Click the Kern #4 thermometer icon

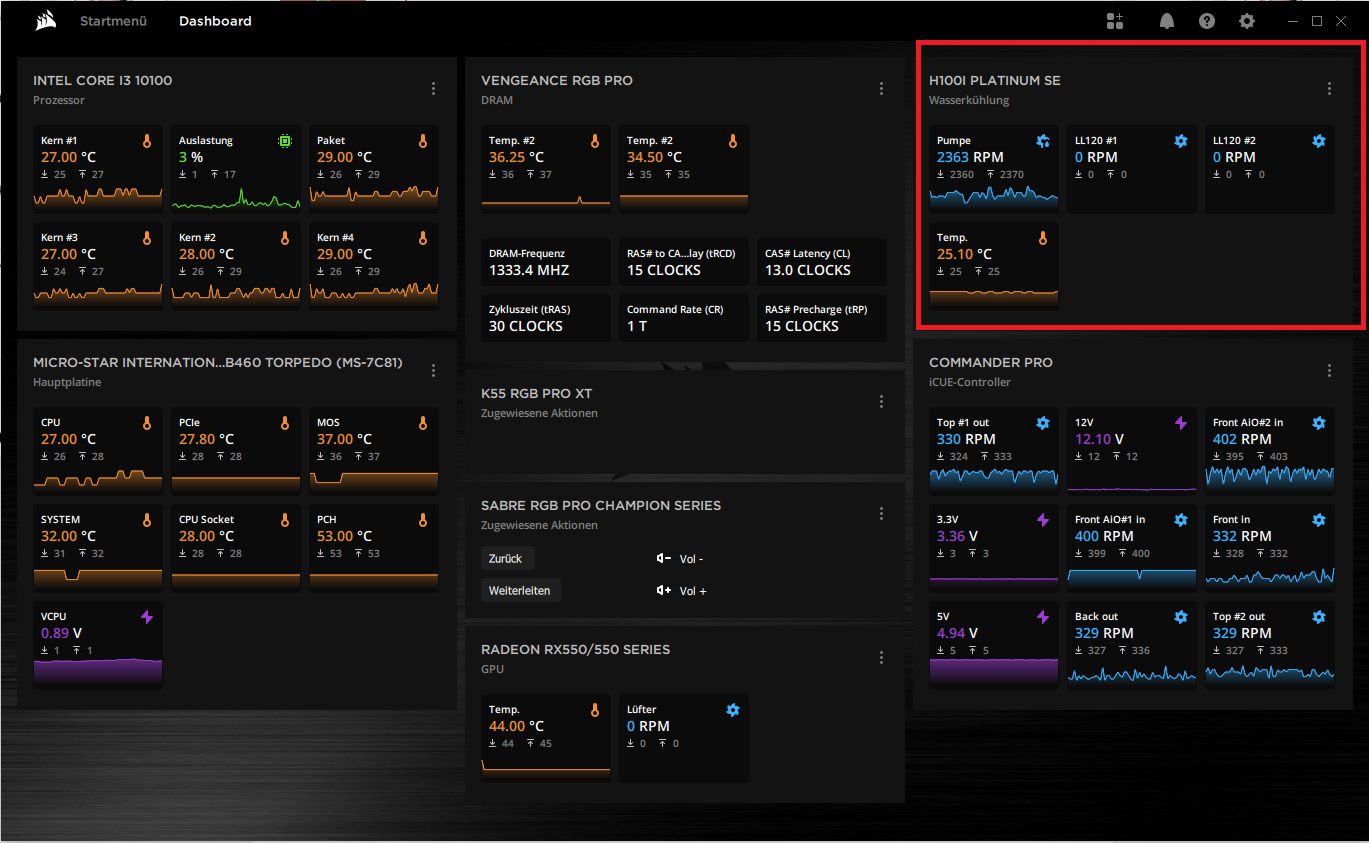pos(423,238)
